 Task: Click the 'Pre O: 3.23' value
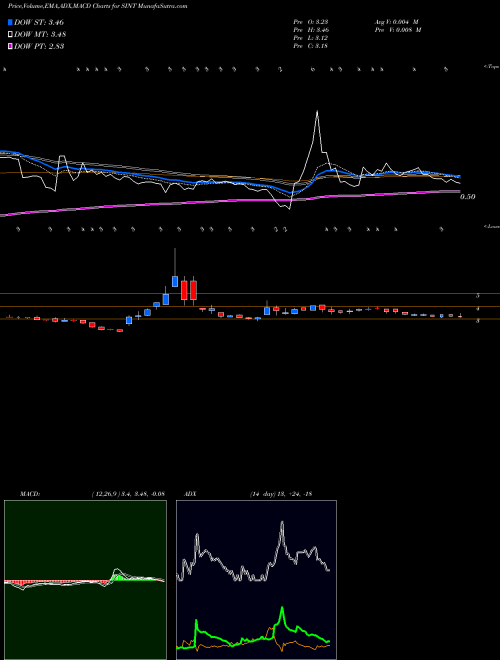click(311, 22)
